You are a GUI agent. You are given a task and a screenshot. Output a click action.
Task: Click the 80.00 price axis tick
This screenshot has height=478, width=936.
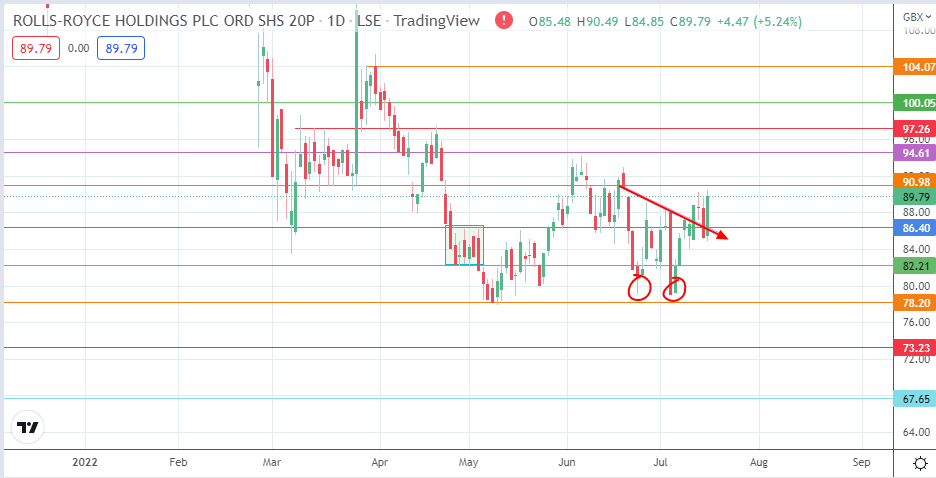[x=917, y=286]
